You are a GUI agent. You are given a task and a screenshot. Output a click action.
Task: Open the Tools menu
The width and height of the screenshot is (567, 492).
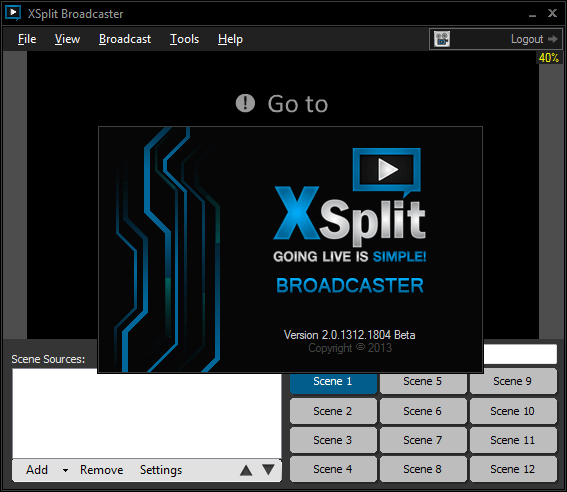pos(184,39)
